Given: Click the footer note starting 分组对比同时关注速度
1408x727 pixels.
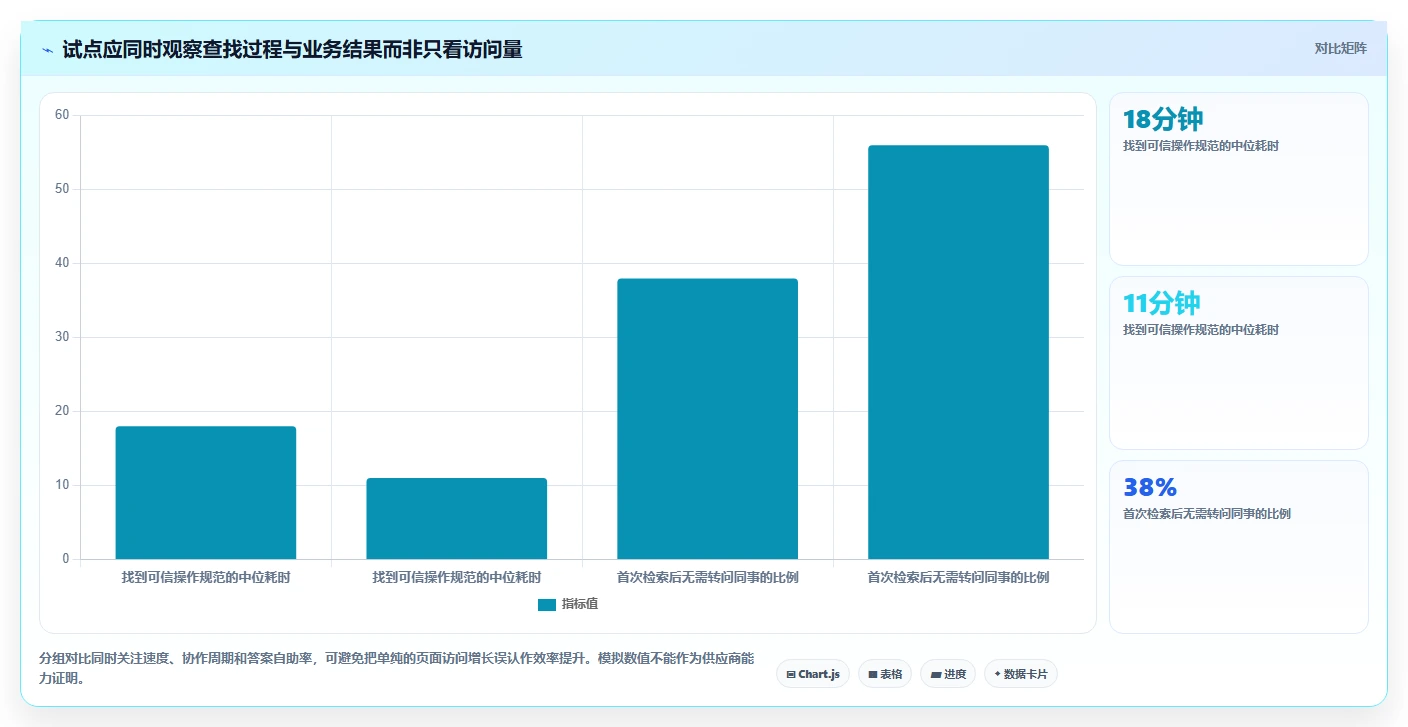Looking at the screenshot, I should click(x=397, y=669).
